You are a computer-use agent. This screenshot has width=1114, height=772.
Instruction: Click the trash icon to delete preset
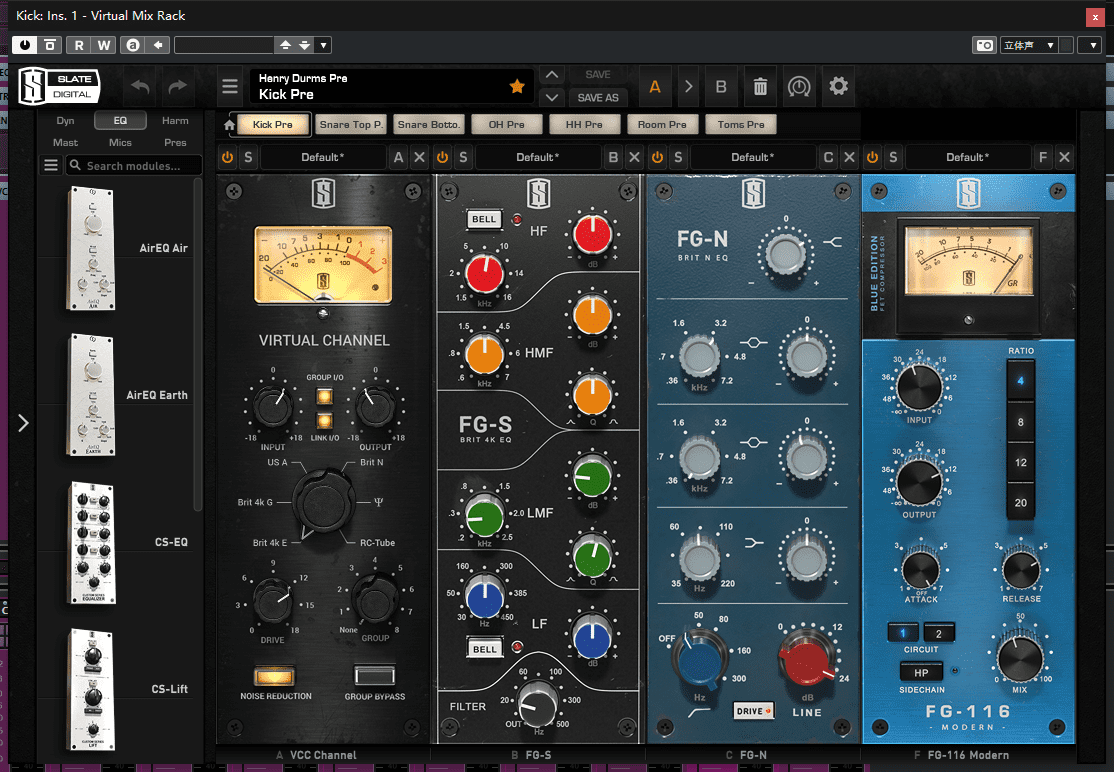[x=760, y=87]
